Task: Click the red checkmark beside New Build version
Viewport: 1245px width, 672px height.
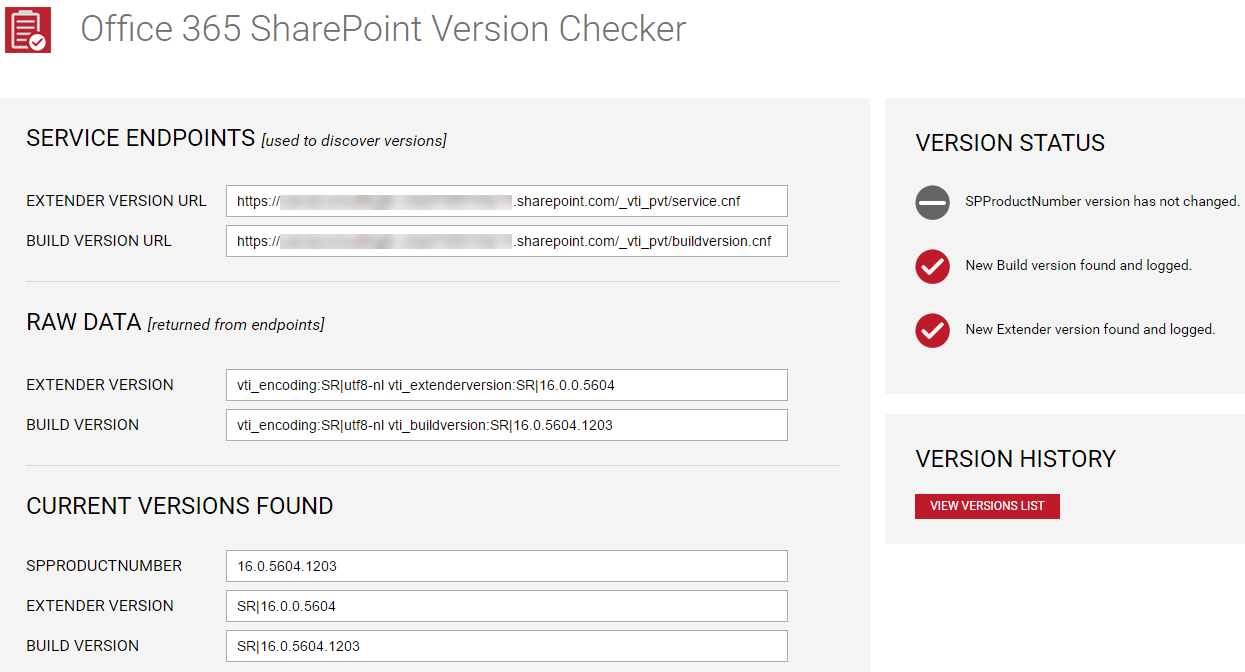Action: [932, 266]
